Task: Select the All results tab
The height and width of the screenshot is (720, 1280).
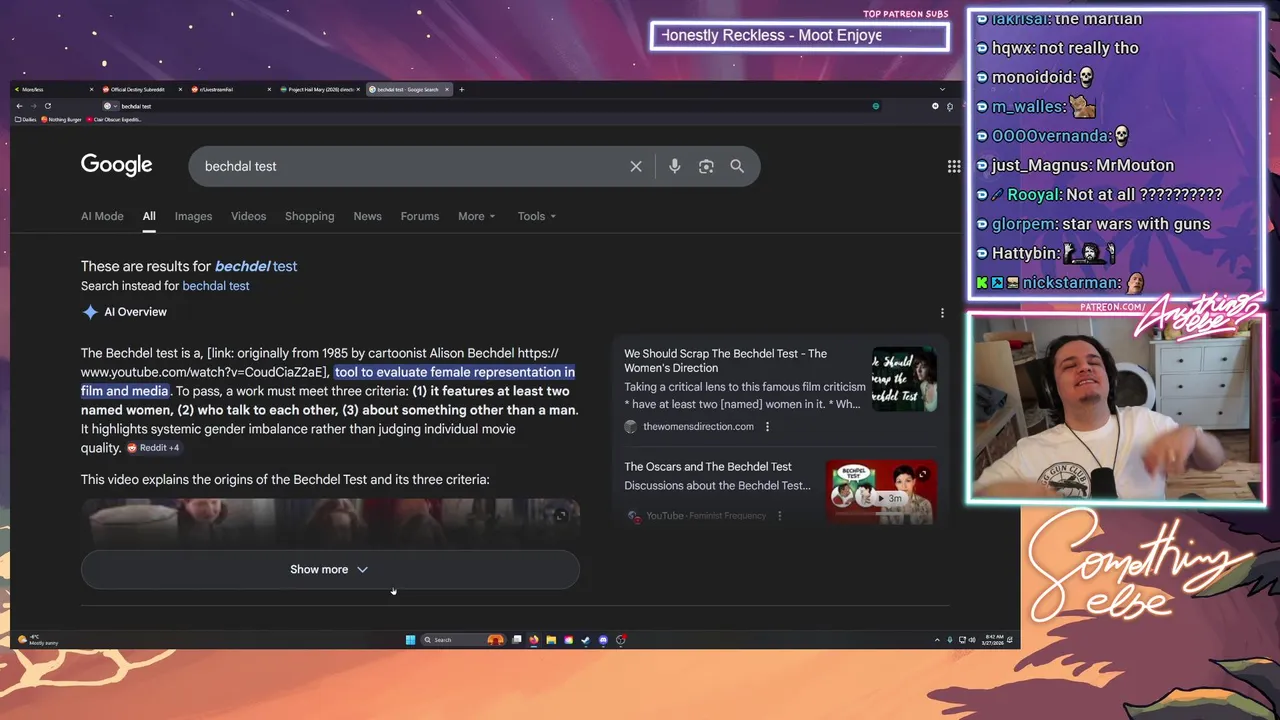Action: 149,216
